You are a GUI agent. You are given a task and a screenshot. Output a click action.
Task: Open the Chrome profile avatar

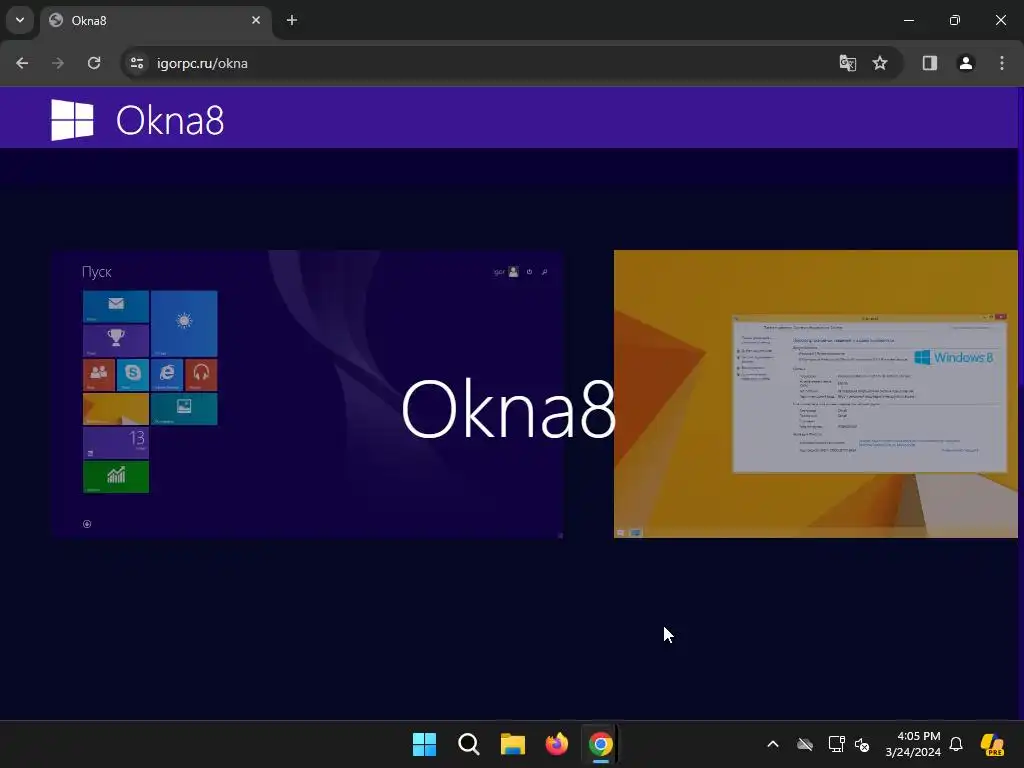965,63
